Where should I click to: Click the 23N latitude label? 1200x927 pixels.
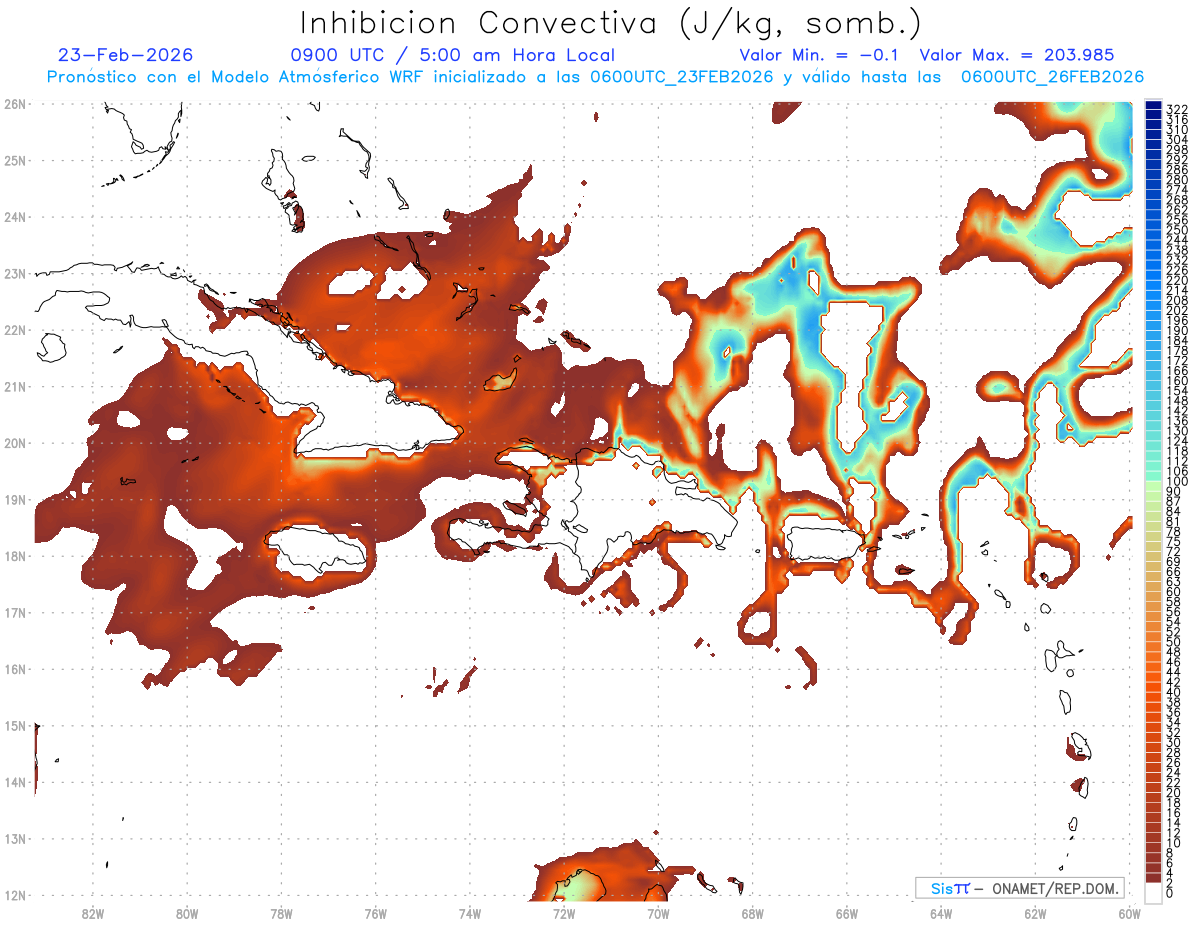point(14,273)
